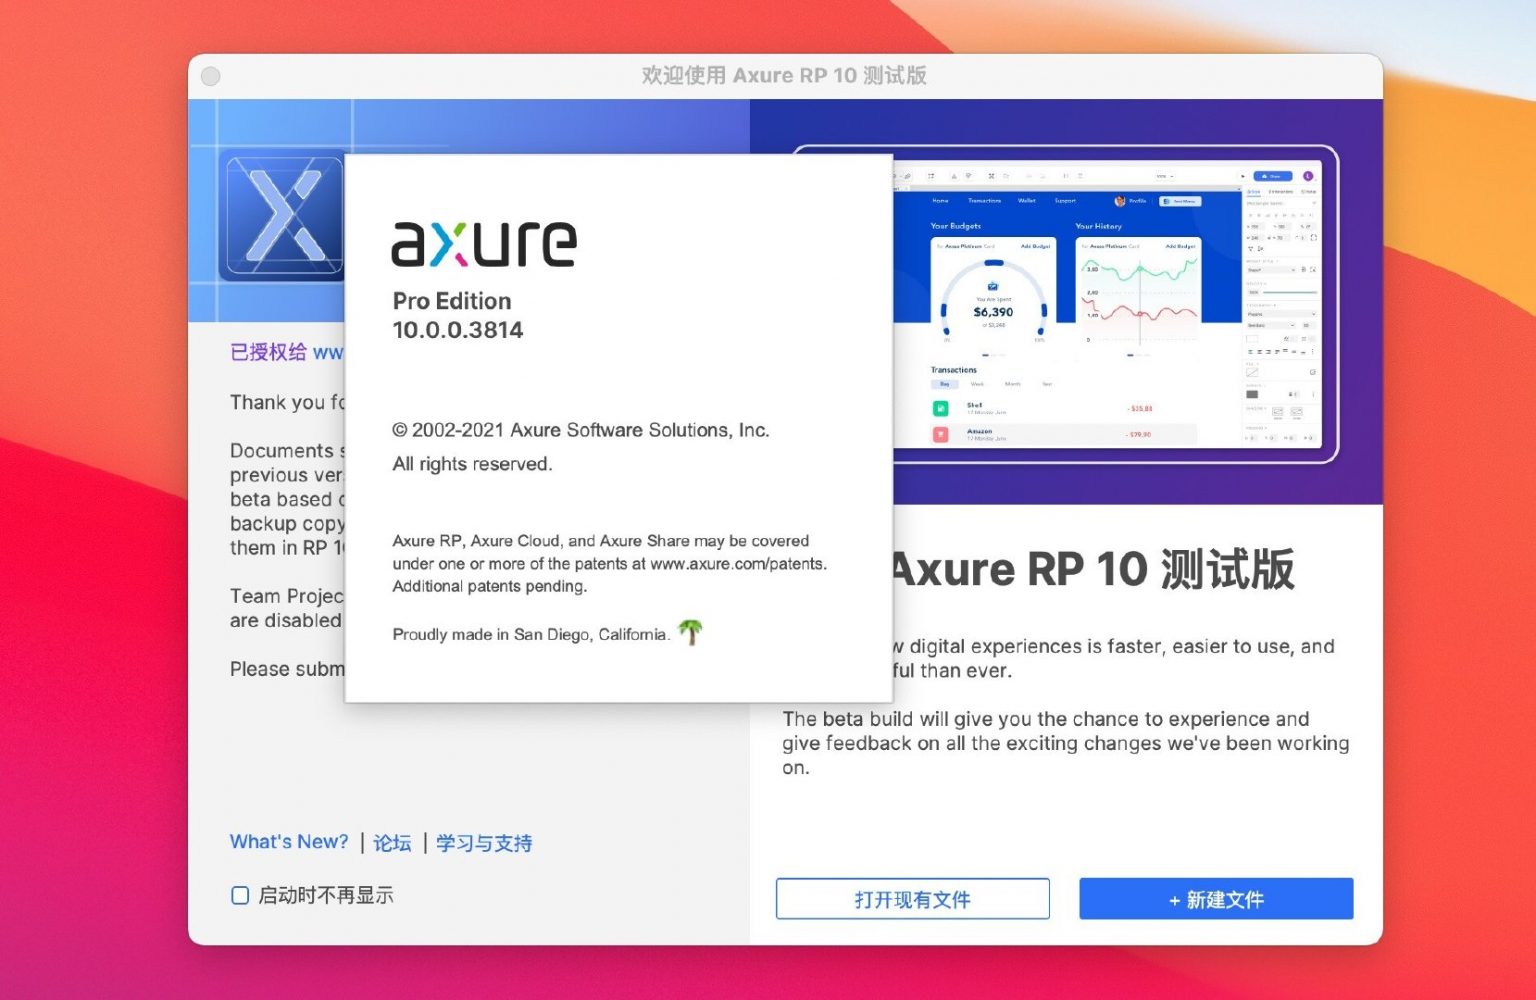Switch to the Wallet tab in preview
1536x1000 pixels.
point(1027,201)
